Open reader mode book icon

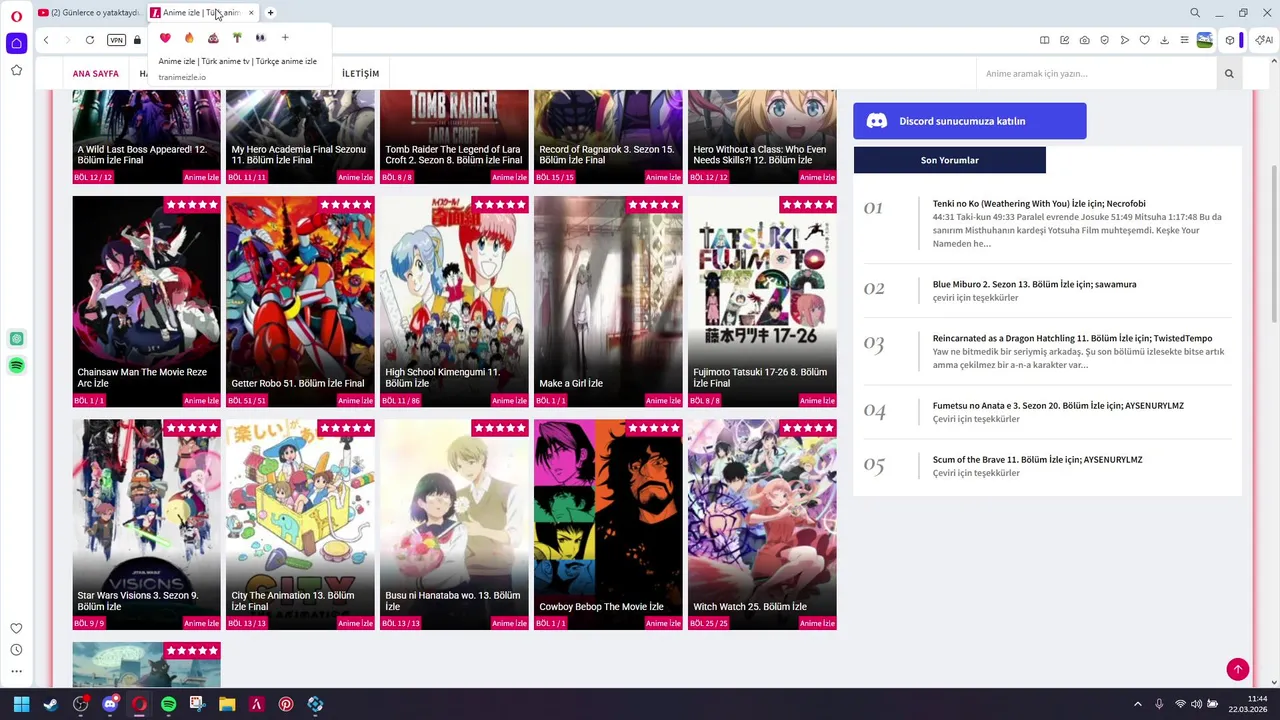coord(1044,40)
